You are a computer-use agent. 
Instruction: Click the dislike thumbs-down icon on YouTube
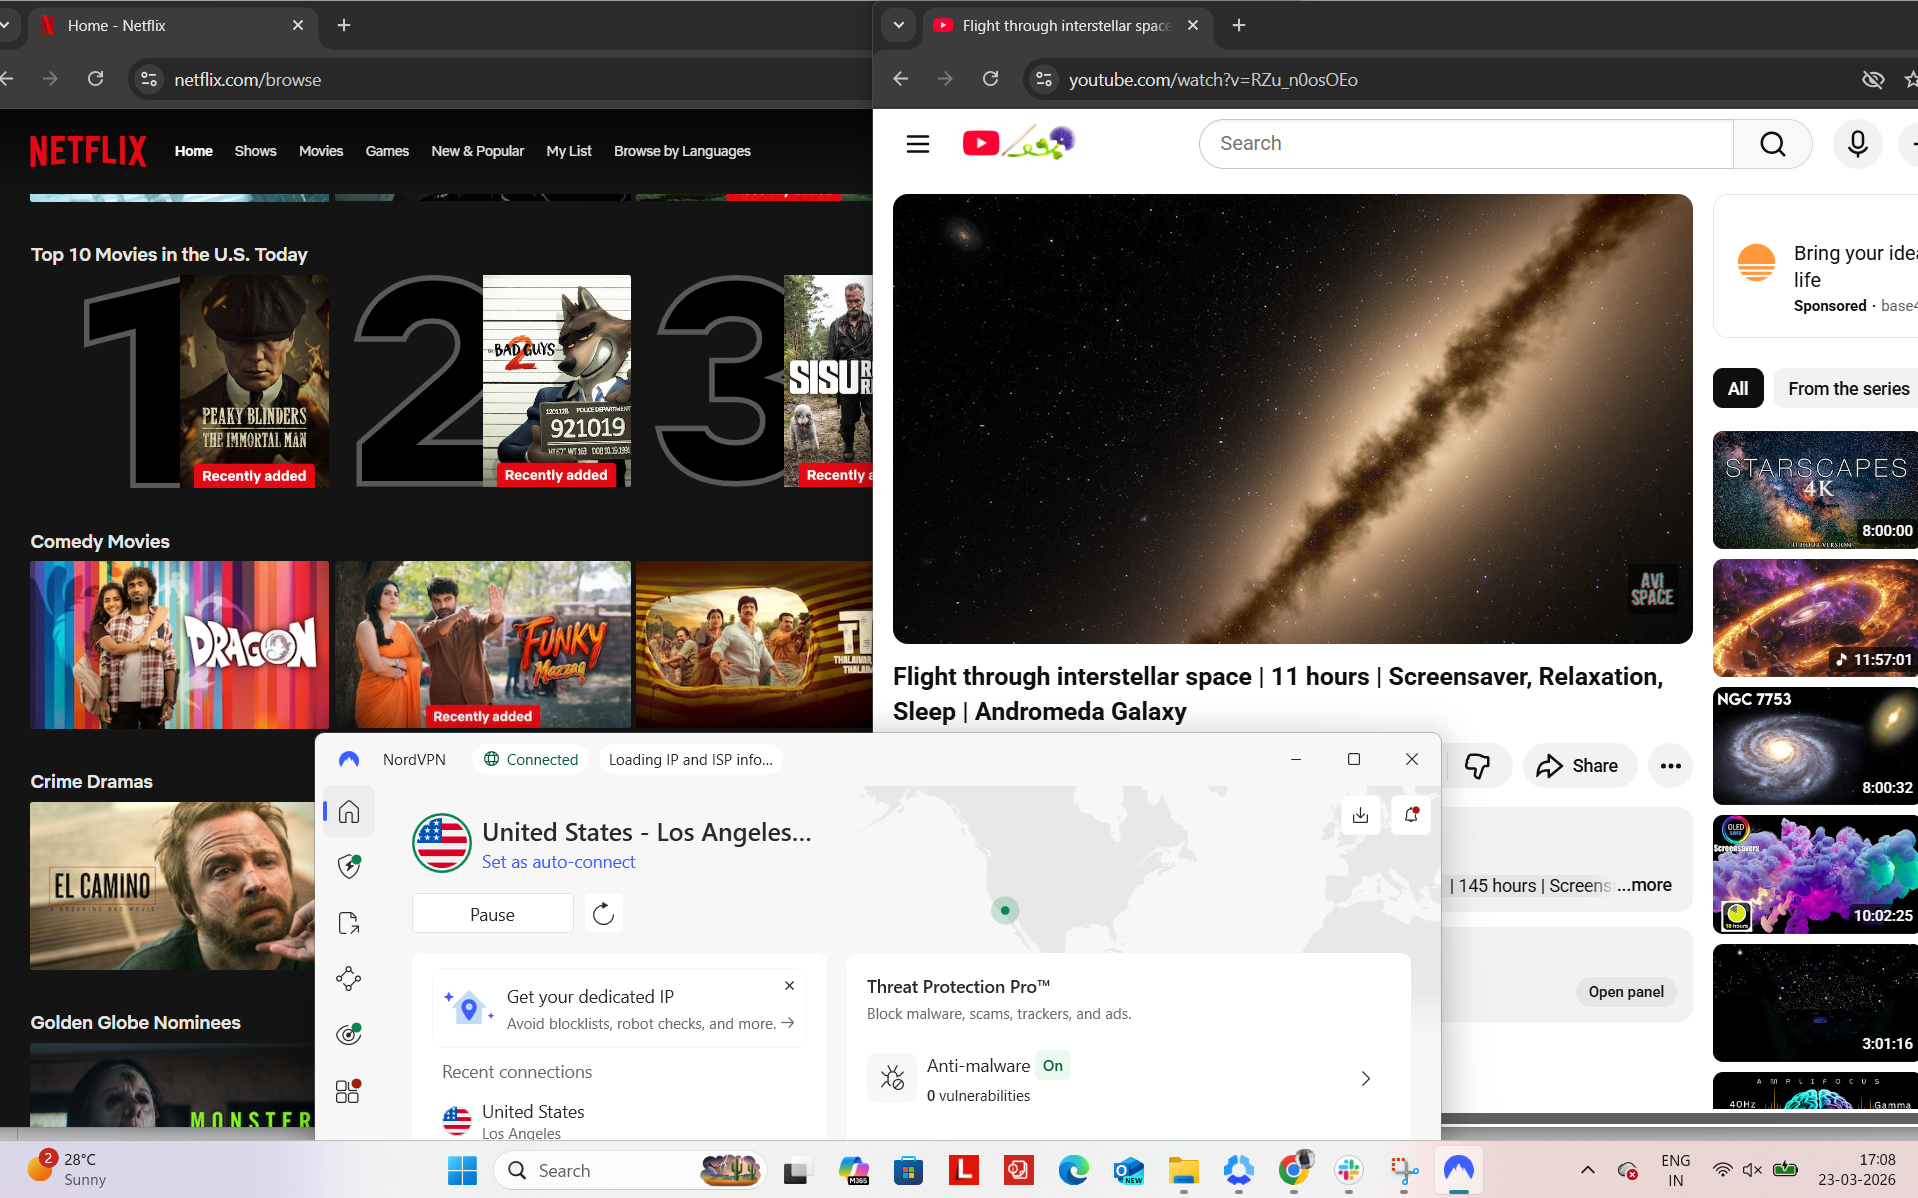click(1477, 766)
